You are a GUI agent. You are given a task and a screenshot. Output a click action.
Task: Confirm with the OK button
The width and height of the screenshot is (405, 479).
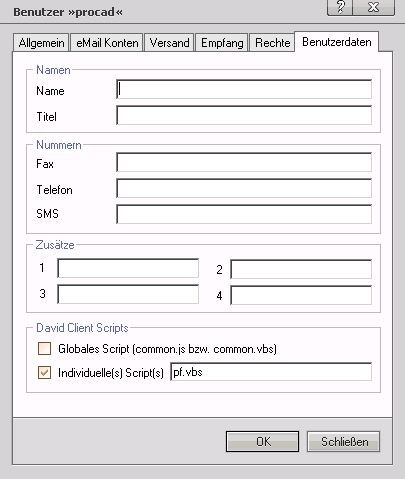click(x=262, y=442)
